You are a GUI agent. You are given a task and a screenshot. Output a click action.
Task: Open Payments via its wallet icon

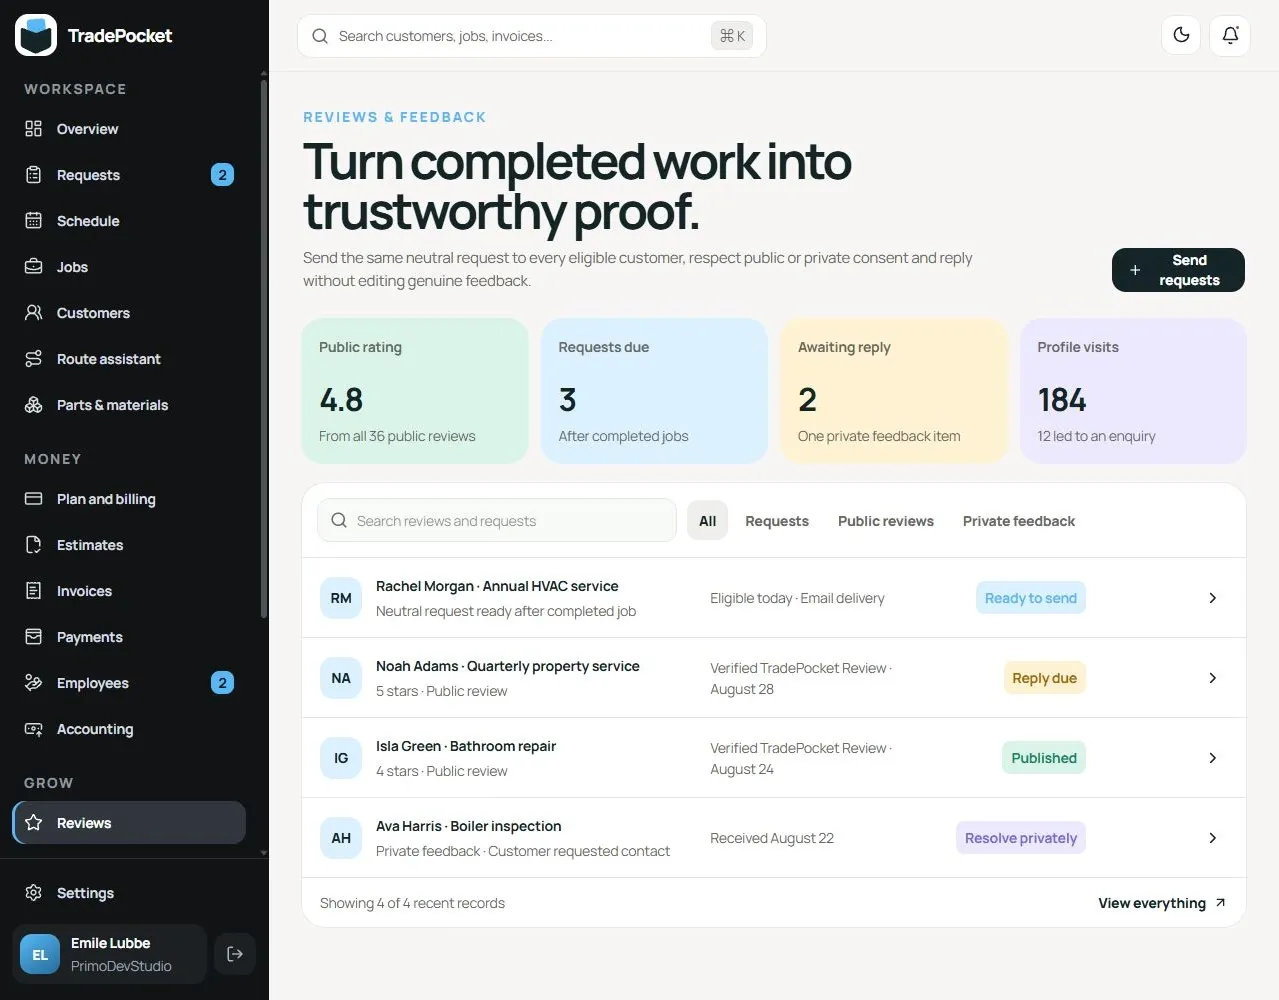(x=33, y=637)
